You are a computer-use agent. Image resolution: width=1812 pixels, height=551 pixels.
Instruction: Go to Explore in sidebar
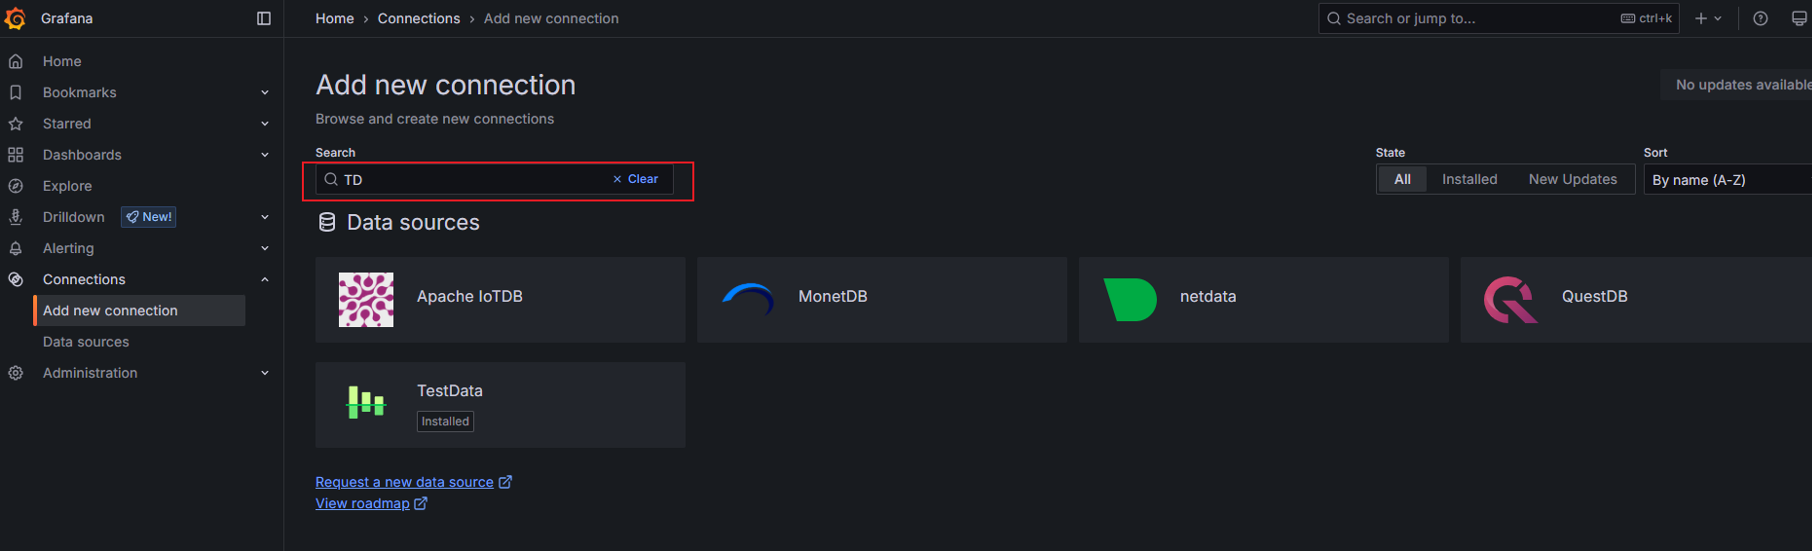67,186
